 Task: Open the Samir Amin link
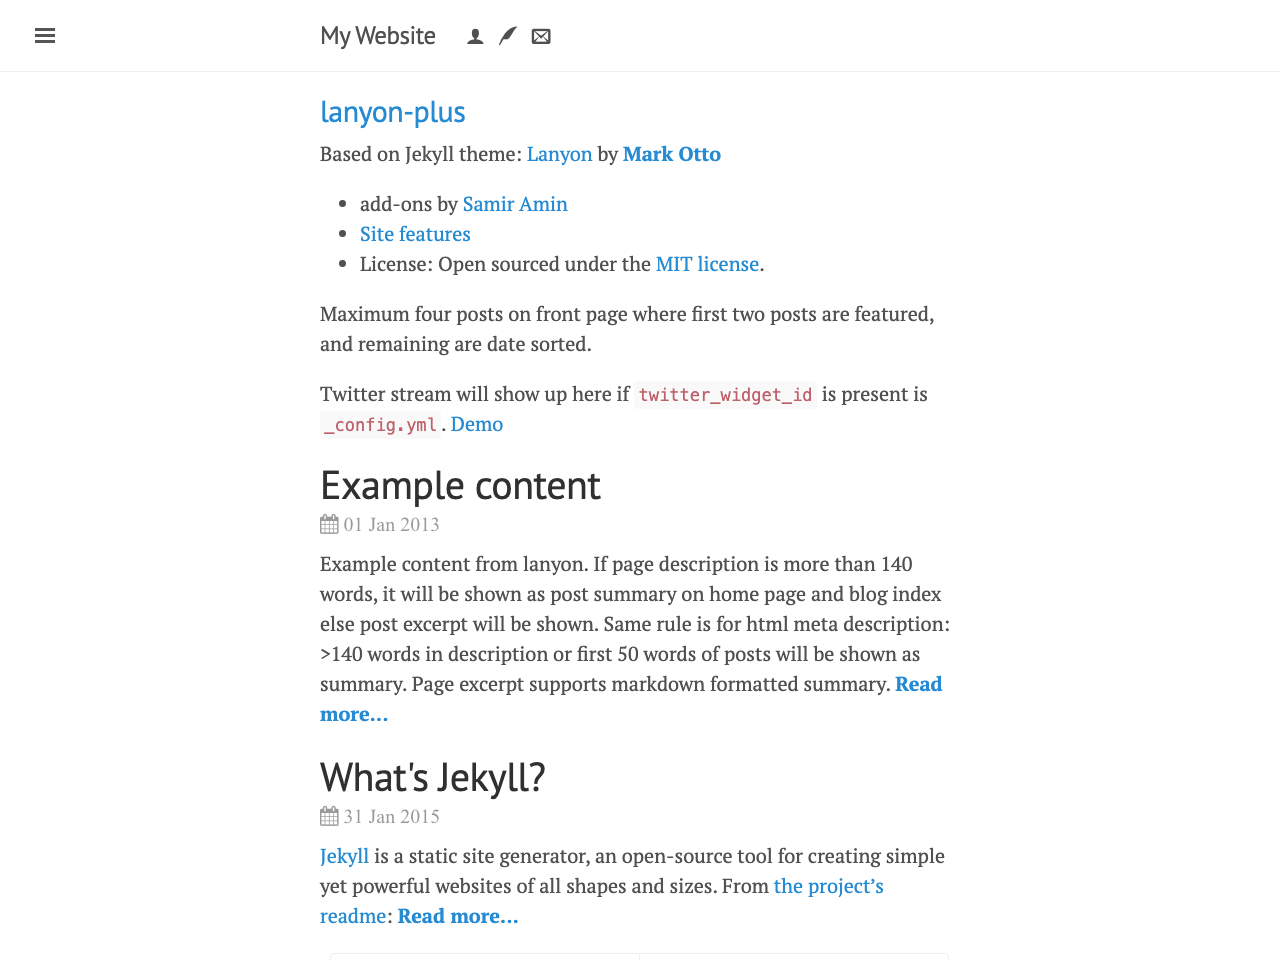515,204
